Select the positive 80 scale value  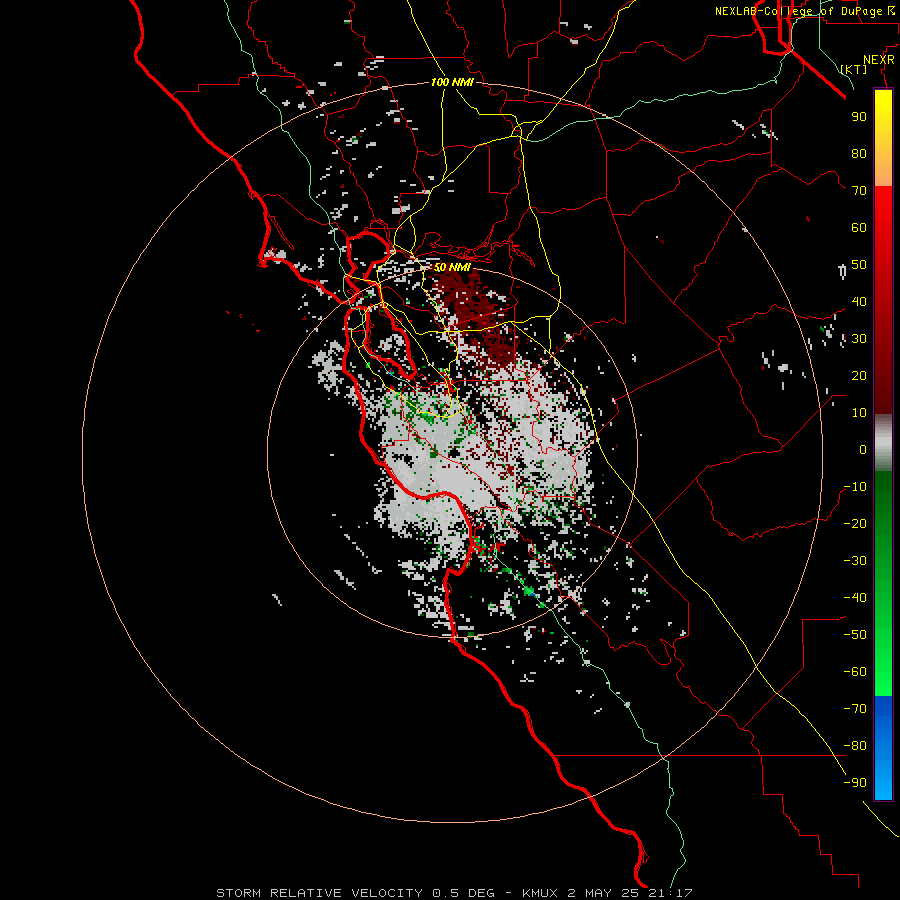click(x=859, y=153)
